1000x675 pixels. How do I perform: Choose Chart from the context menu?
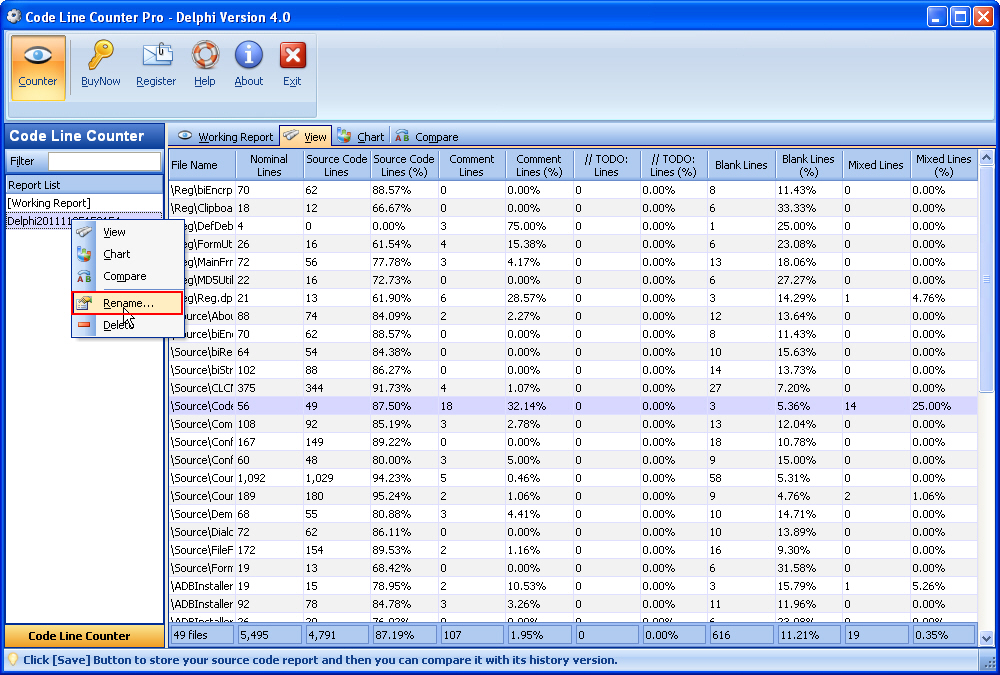(117, 254)
